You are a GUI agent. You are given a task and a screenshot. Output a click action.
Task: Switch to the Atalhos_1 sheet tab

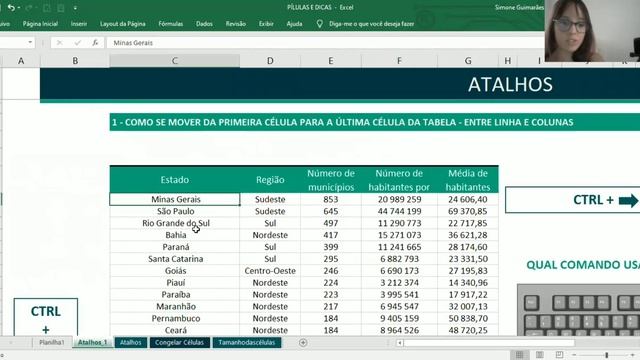pyautogui.click(x=92, y=342)
